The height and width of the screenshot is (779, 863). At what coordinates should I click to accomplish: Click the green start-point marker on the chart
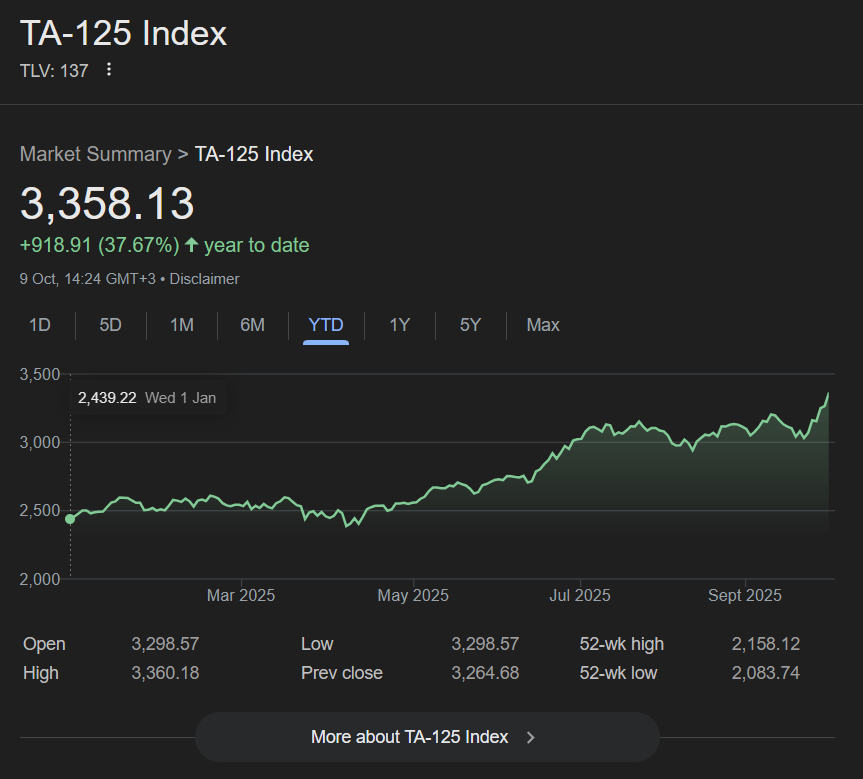(70, 519)
